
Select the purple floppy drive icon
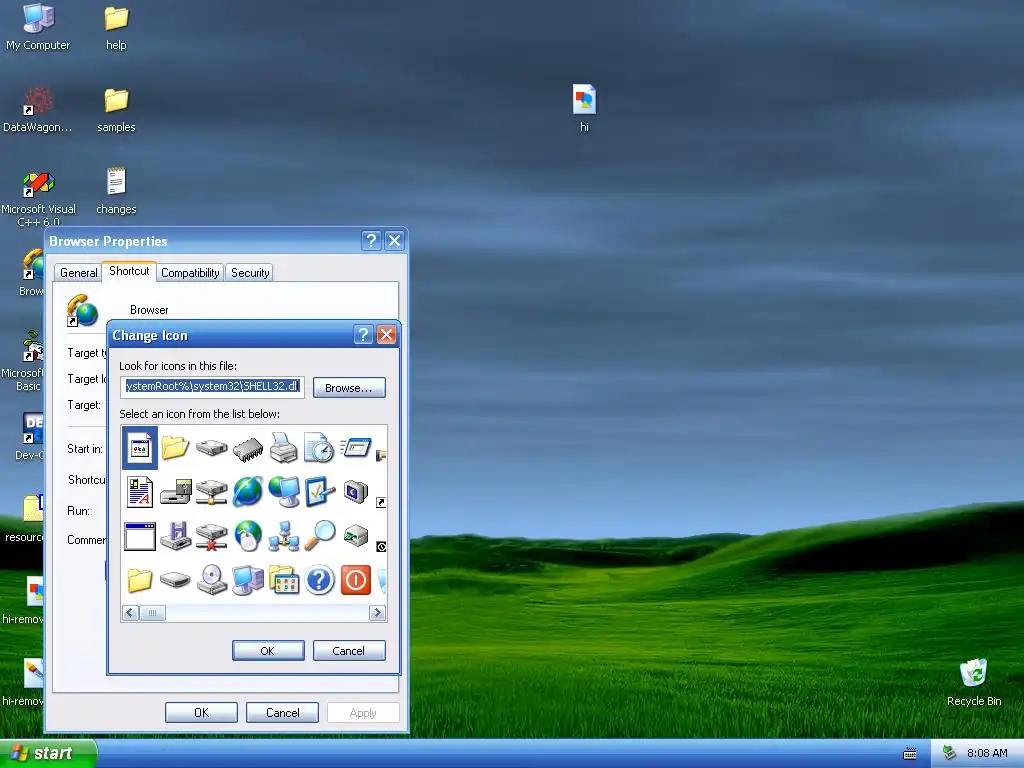click(x=175, y=536)
